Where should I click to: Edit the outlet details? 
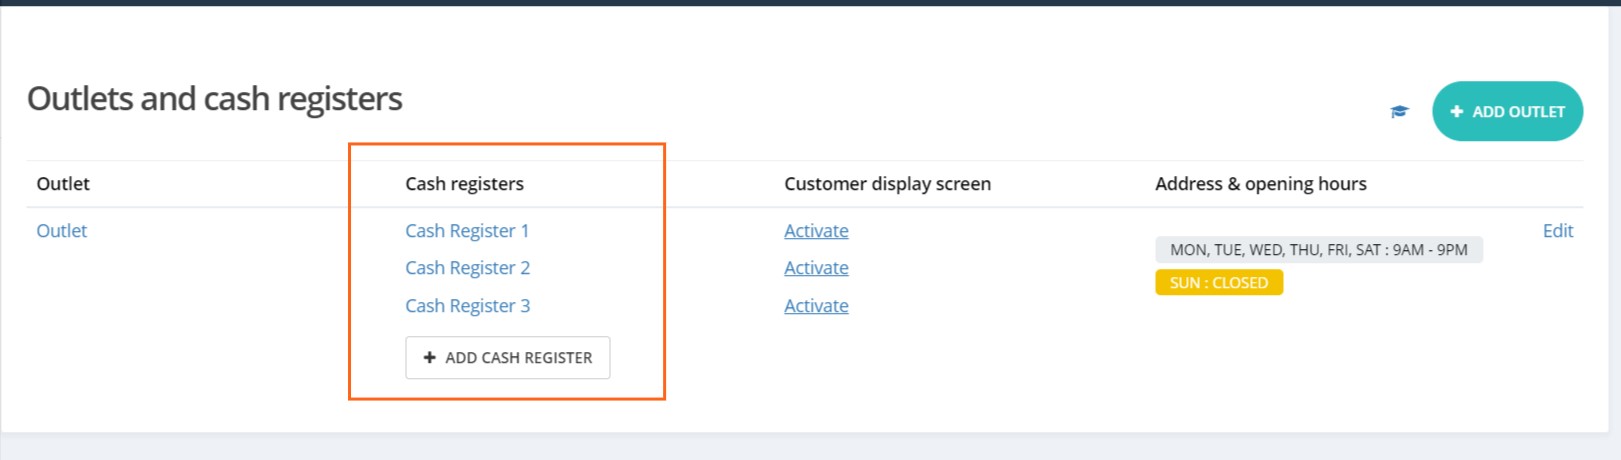click(x=1557, y=231)
